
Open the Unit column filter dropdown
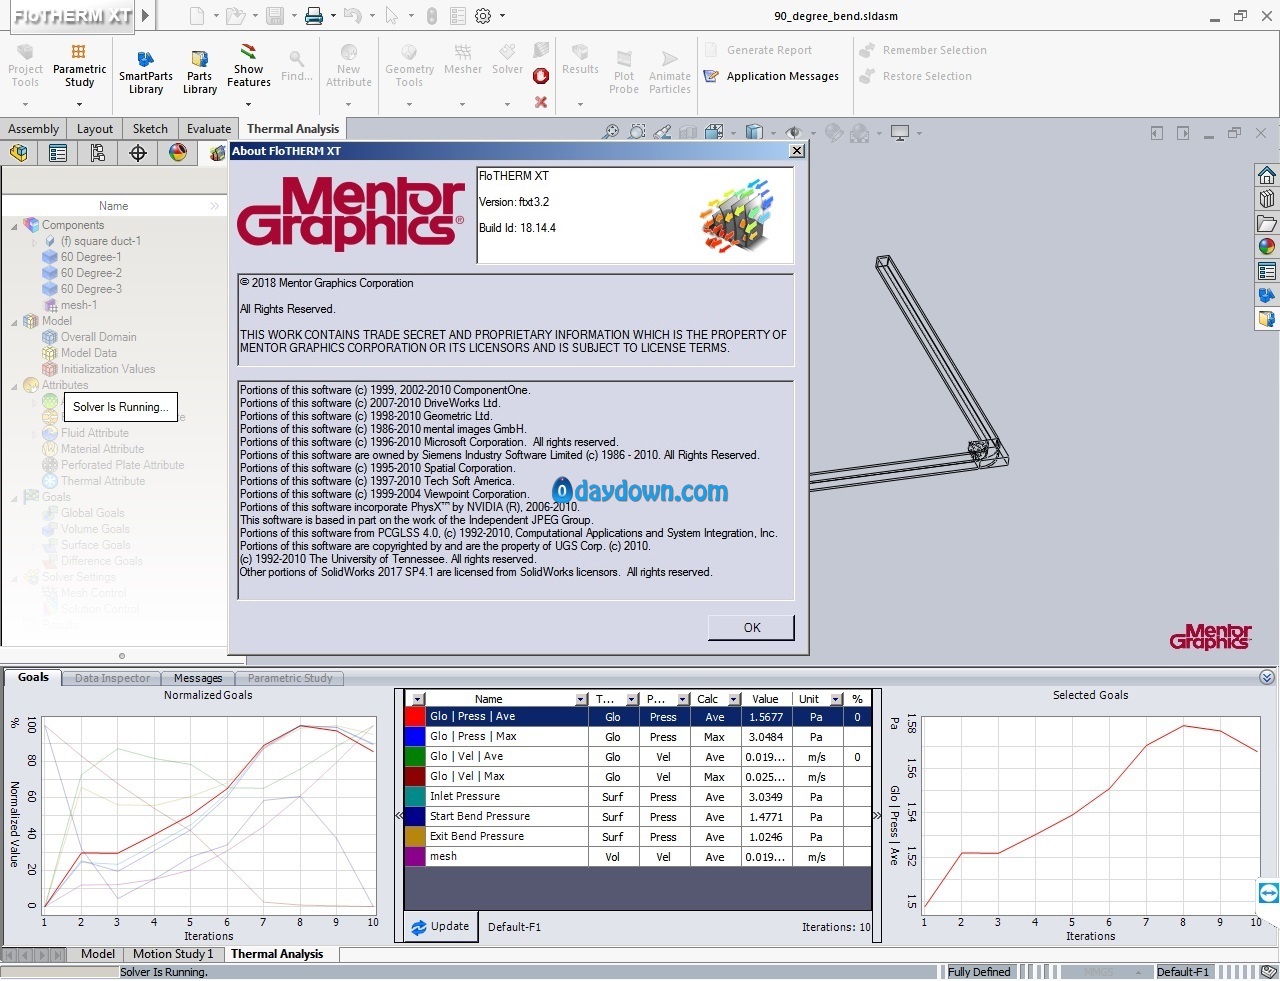click(x=836, y=699)
